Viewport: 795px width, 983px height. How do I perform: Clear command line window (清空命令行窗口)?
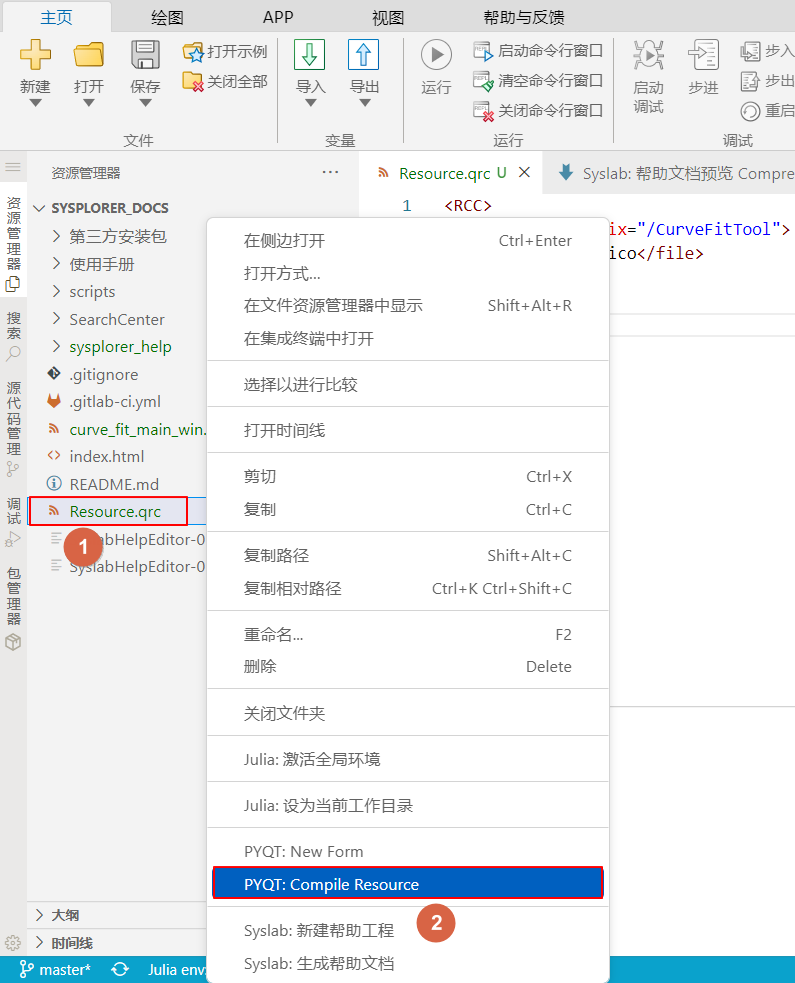(x=538, y=81)
